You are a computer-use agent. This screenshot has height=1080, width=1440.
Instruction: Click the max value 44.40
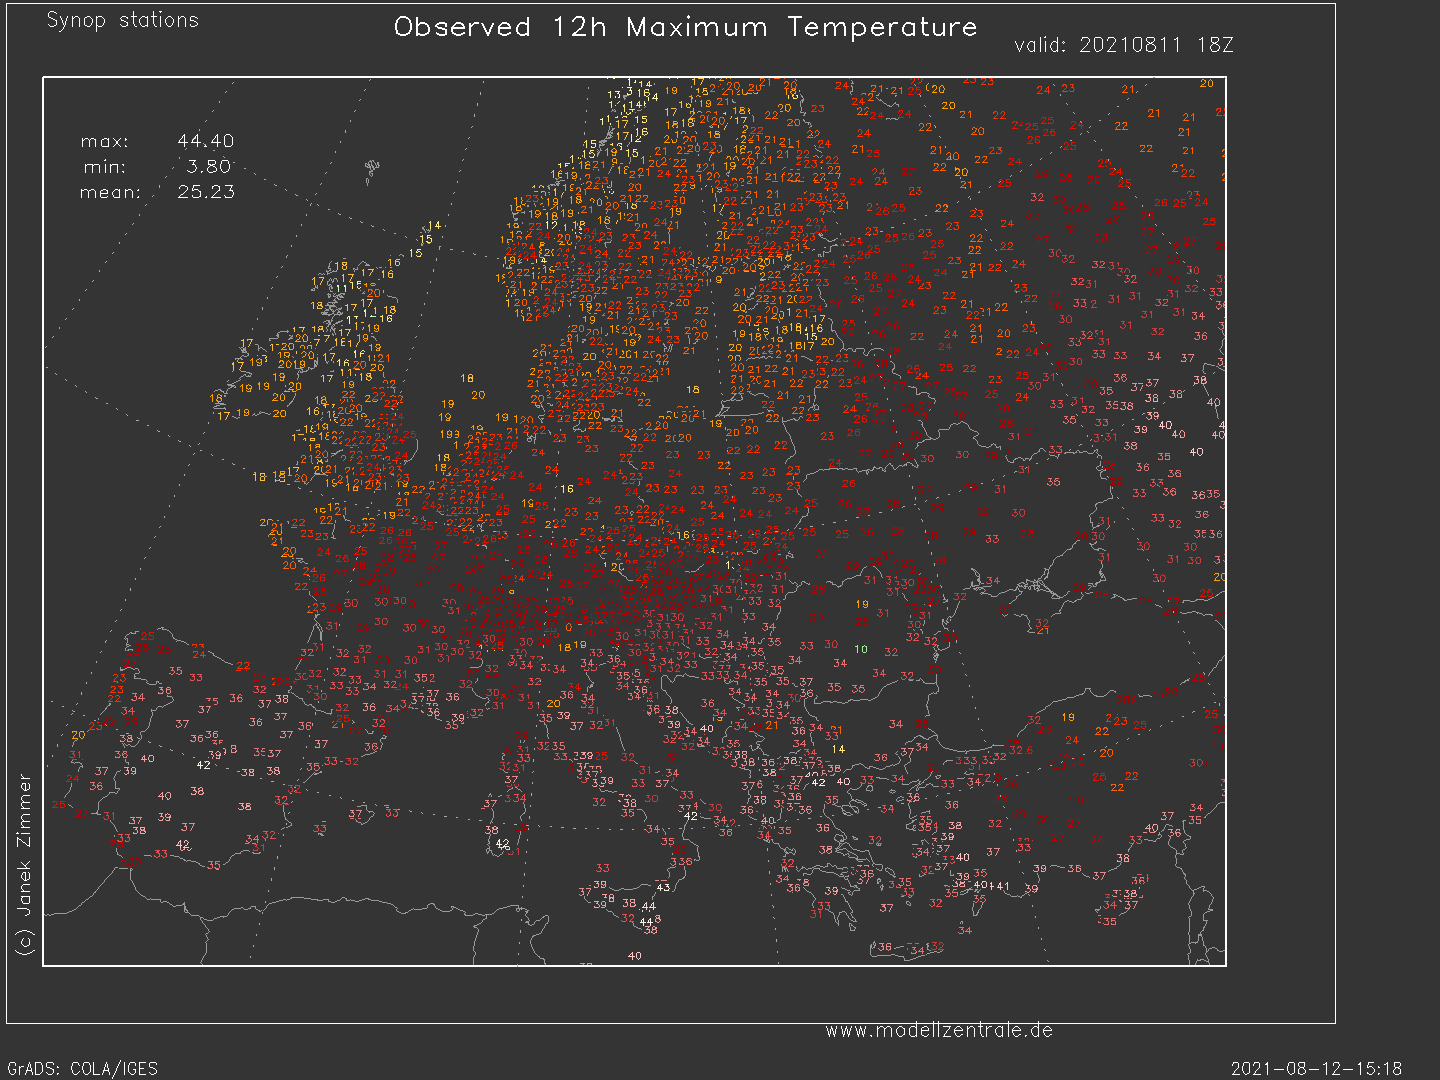tap(205, 141)
